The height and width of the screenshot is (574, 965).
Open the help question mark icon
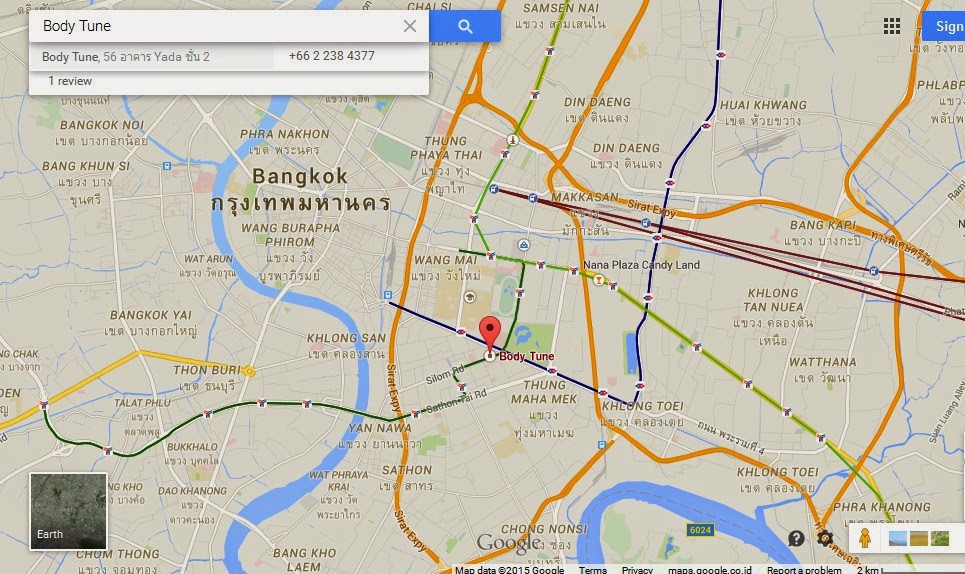[796, 539]
